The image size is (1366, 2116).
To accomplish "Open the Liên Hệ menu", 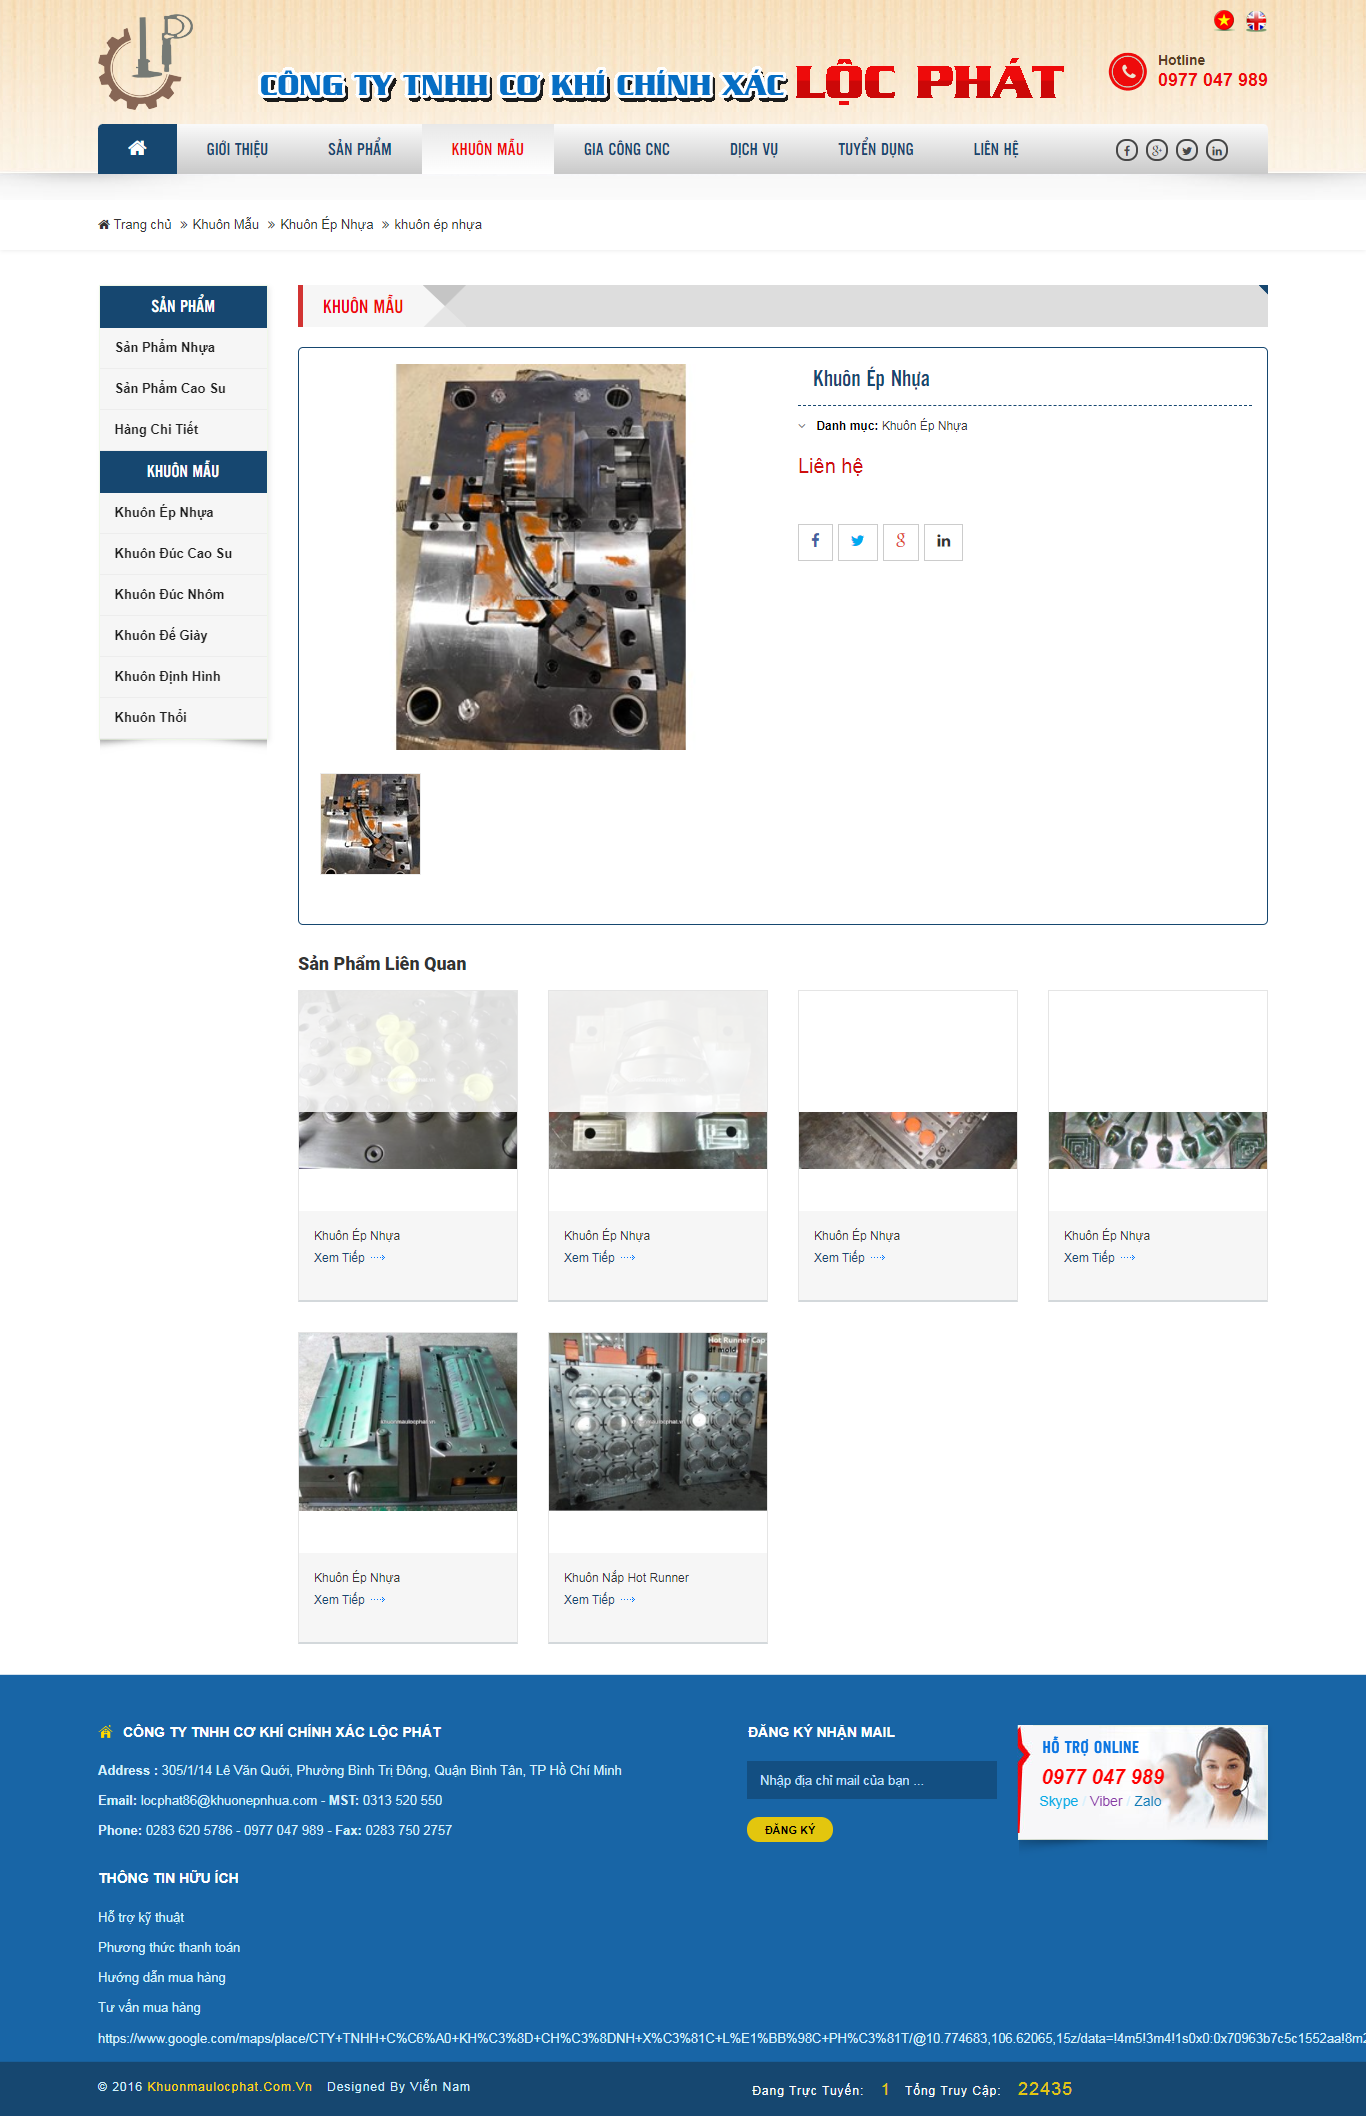I will click(x=996, y=149).
